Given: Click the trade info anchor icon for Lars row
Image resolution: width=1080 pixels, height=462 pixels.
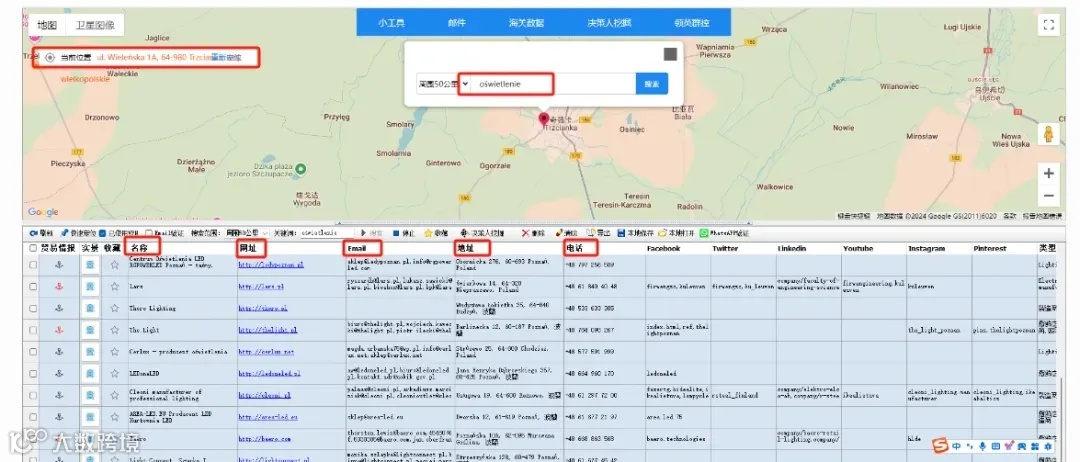Looking at the screenshot, I should [59, 286].
